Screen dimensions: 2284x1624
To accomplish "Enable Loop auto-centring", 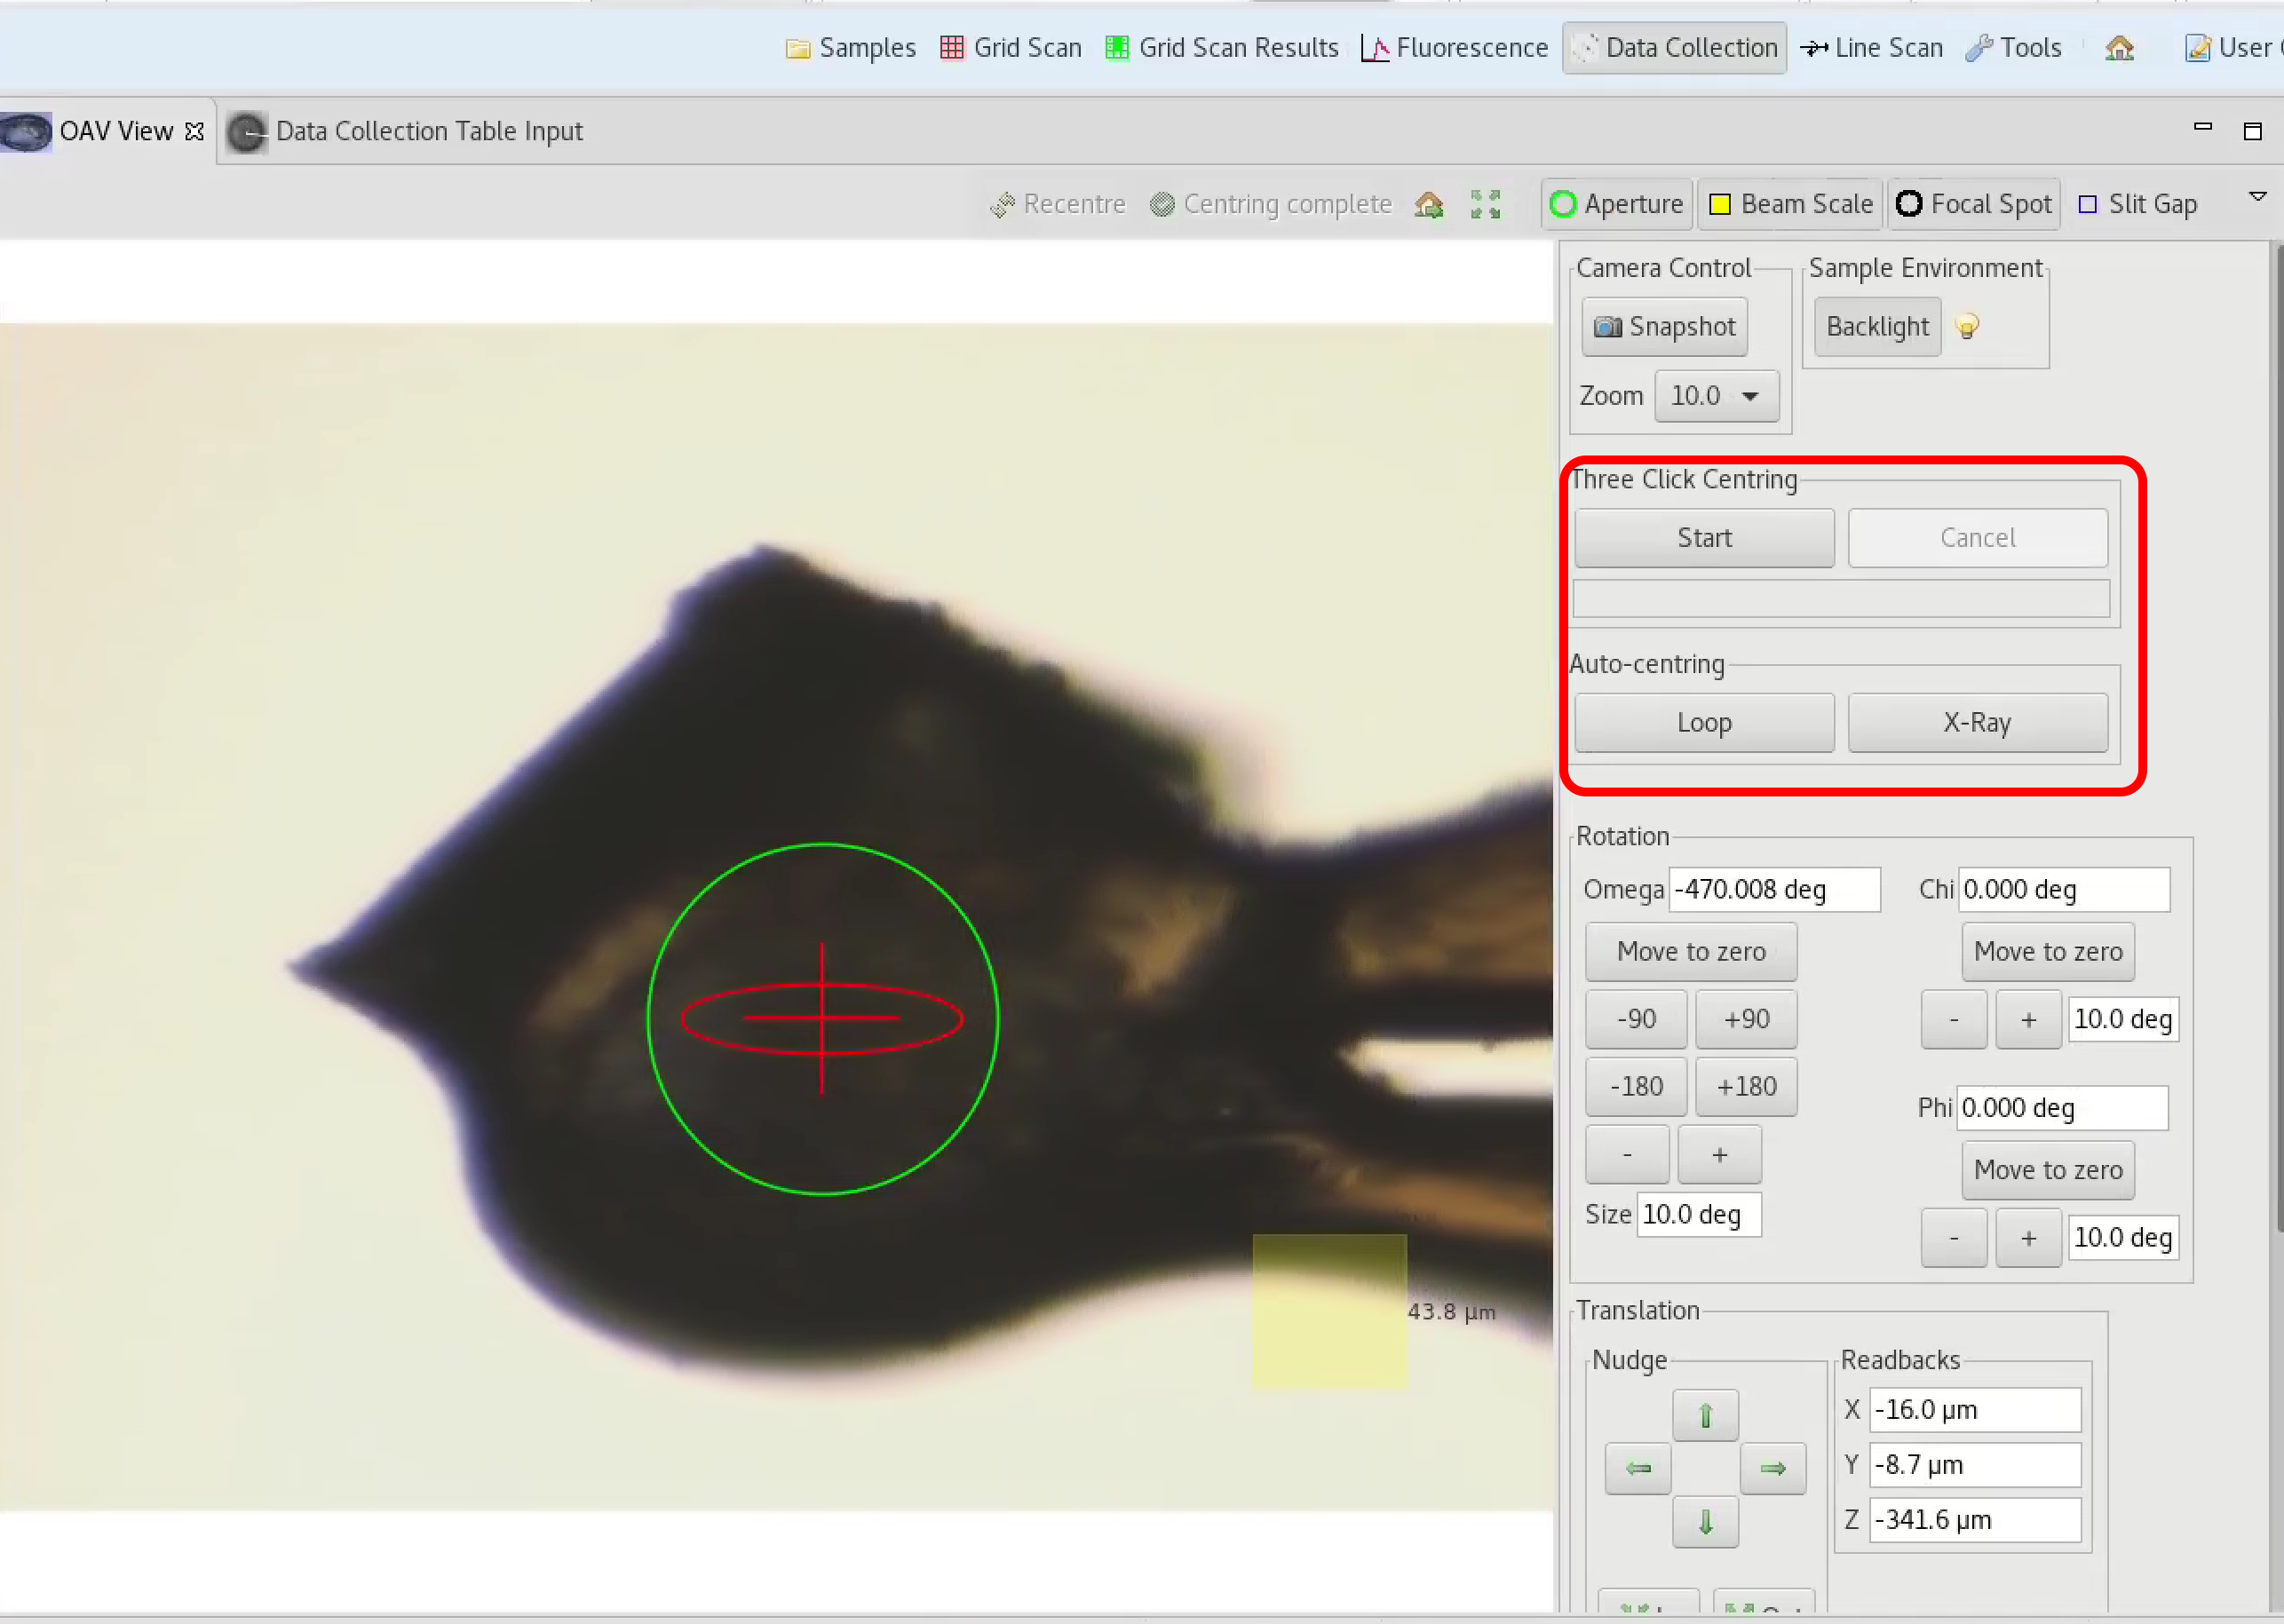I will (x=1702, y=721).
